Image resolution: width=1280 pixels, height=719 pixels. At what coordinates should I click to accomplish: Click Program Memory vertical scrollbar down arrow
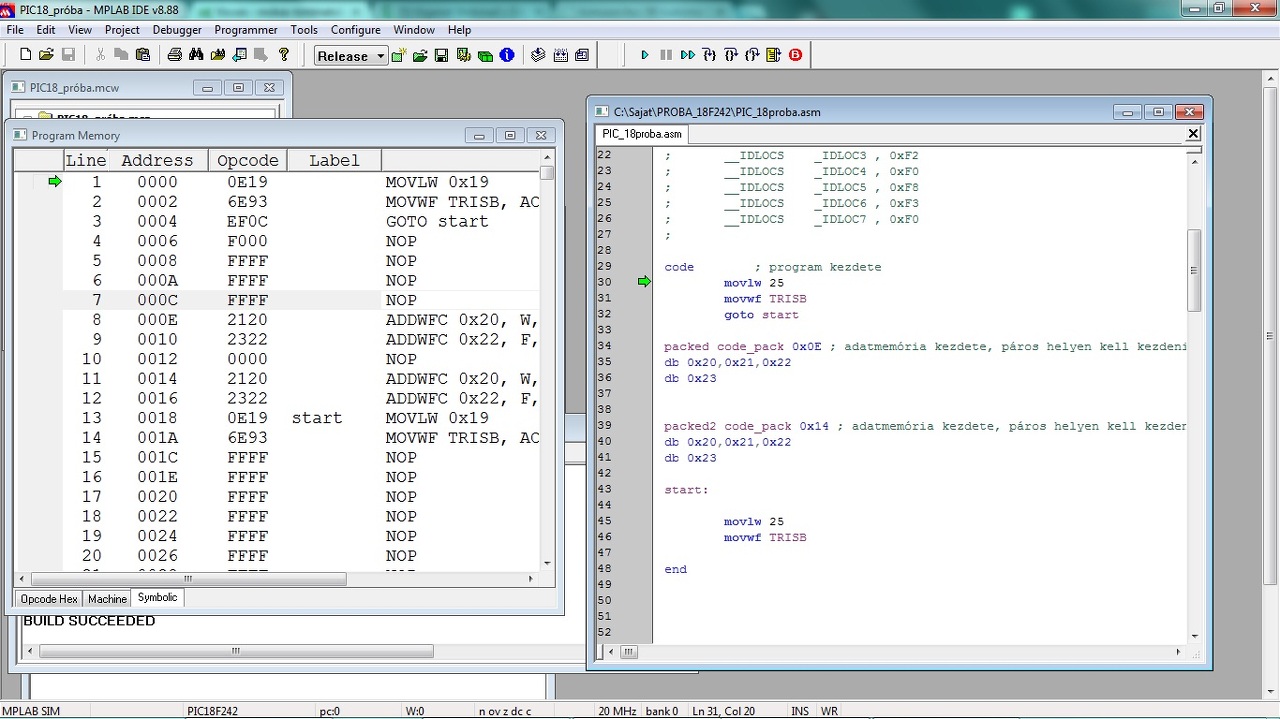(x=547, y=563)
